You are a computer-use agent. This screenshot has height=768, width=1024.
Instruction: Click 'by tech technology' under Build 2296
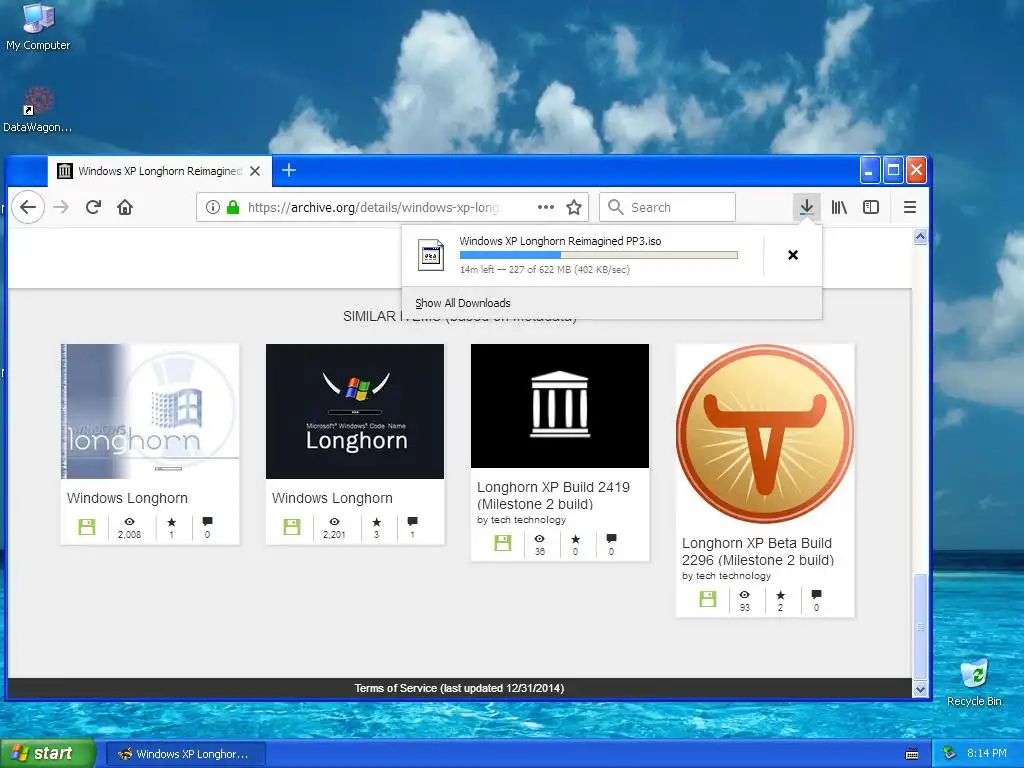point(726,576)
